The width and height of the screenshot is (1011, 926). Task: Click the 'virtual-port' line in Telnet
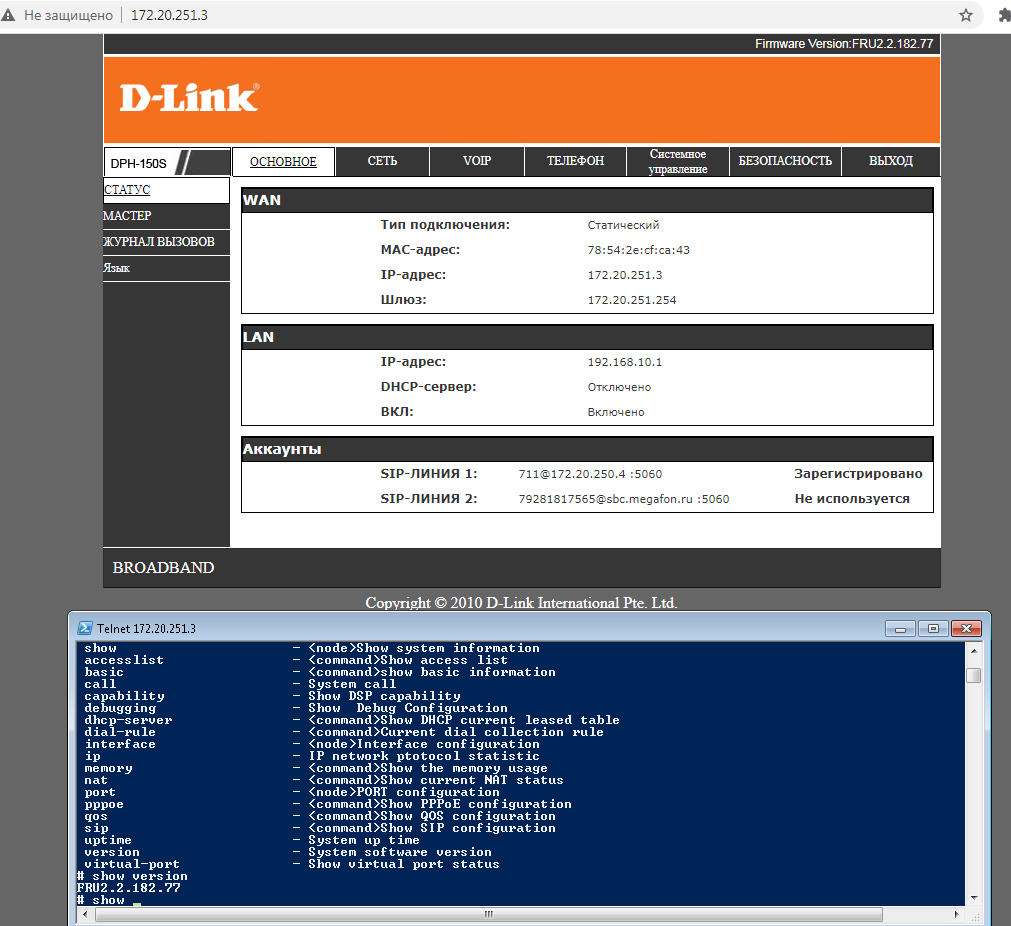pos(291,864)
